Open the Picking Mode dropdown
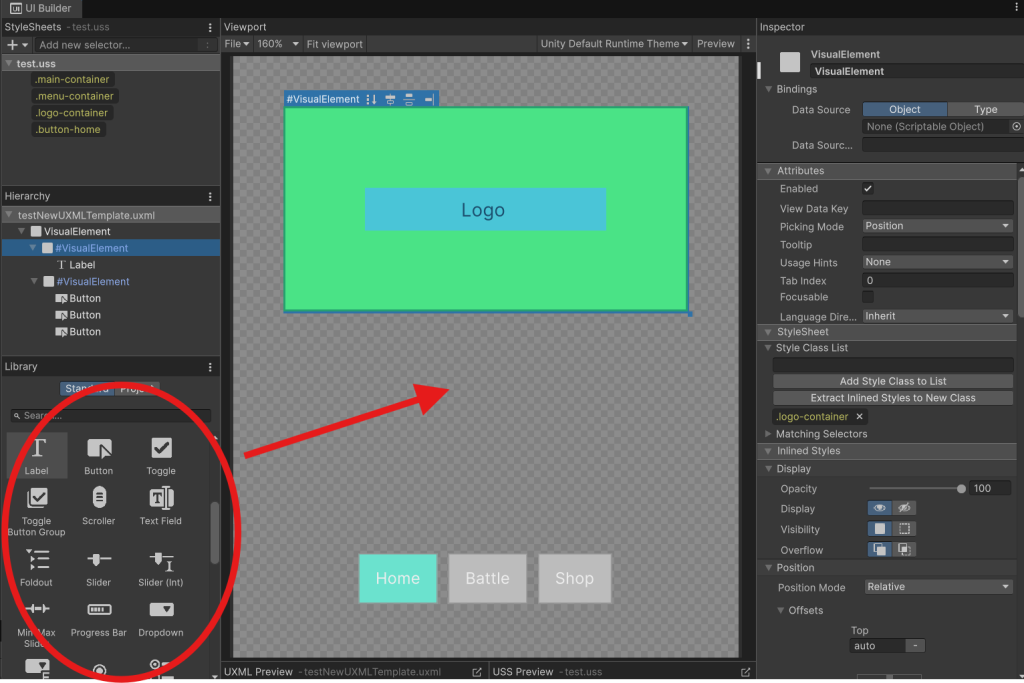Screen dimensions: 1024x683 (937, 226)
